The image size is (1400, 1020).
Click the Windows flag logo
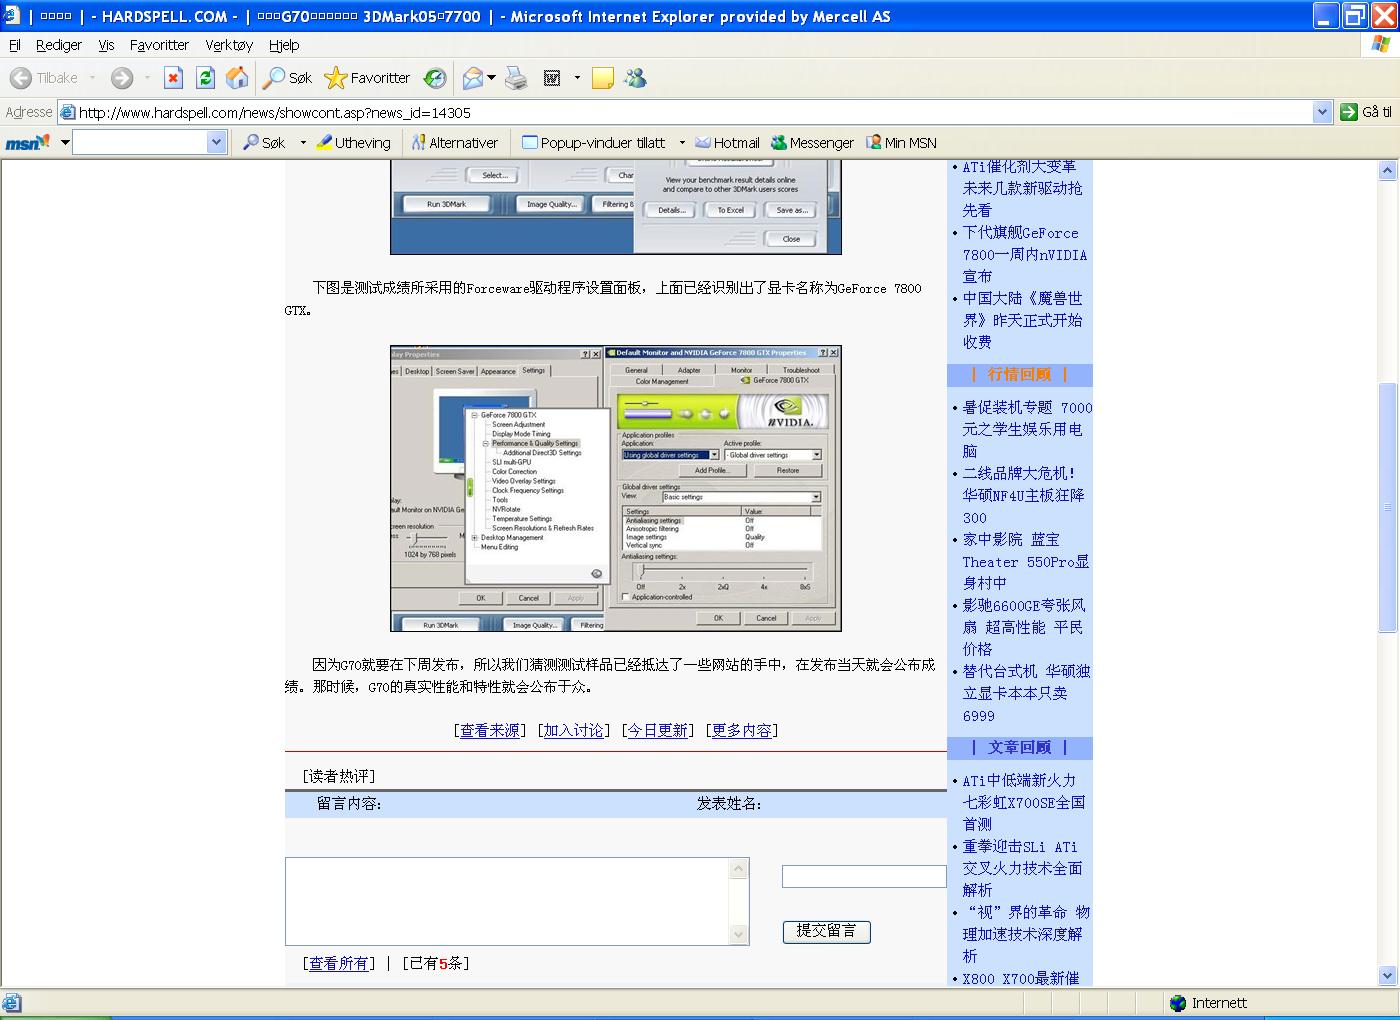pos(1381,45)
